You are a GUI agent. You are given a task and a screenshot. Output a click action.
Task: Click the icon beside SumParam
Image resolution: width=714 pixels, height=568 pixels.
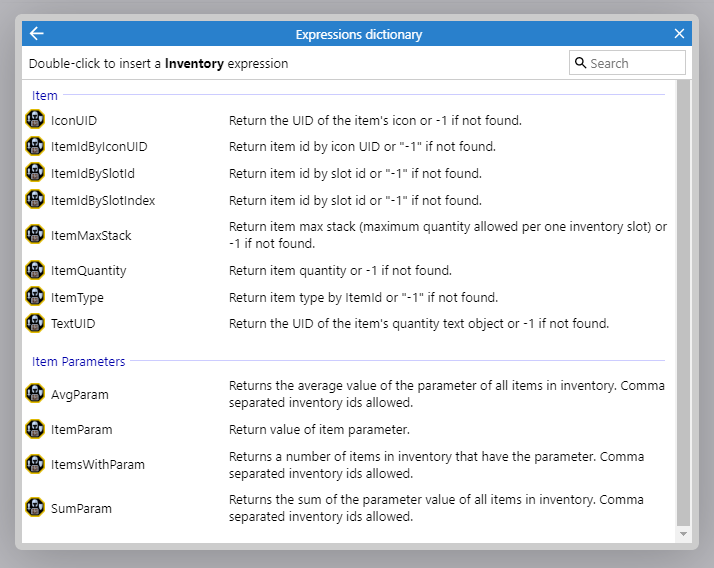(35, 508)
